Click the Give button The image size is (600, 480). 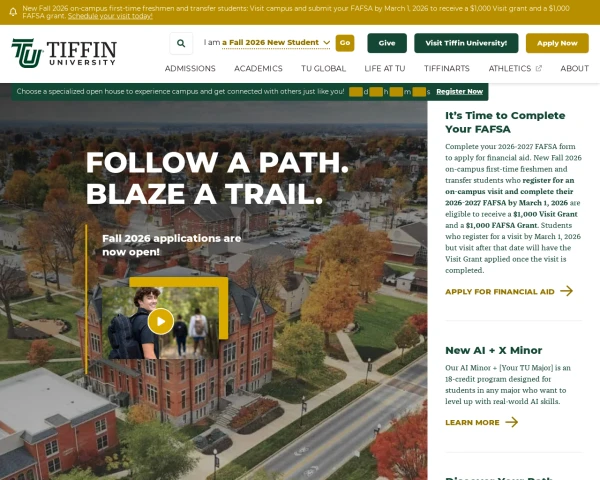point(387,43)
